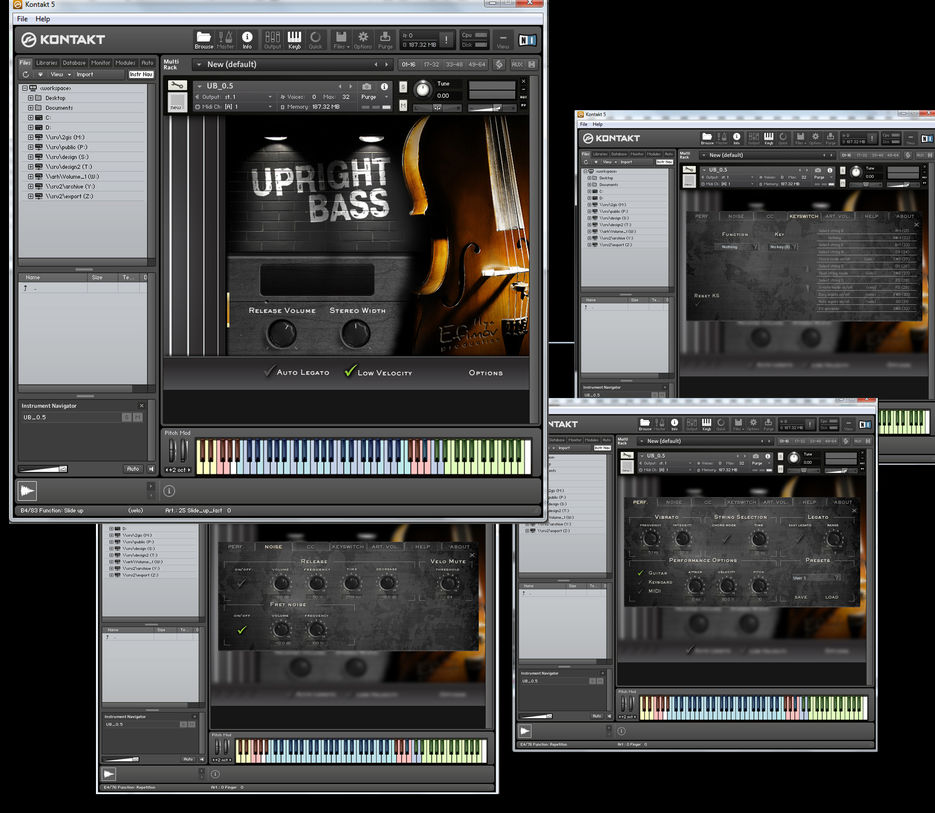Toggle Keyb keyboard icon in largest window
Image resolution: width=935 pixels, height=813 pixels.
pyautogui.click(x=294, y=39)
